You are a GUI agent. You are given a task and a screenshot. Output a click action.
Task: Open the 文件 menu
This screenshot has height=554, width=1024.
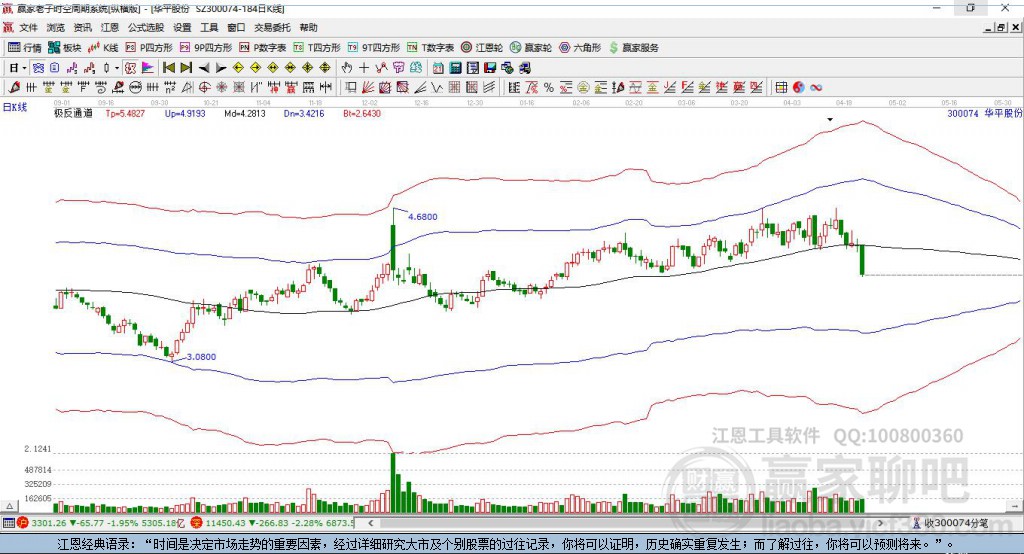pos(28,27)
